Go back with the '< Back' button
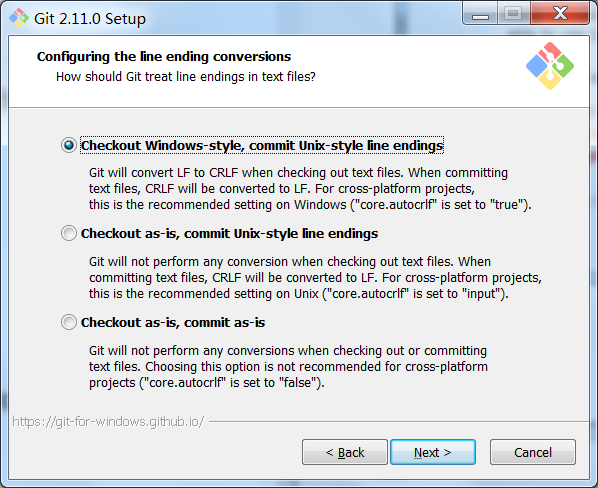 click(345, 452)
